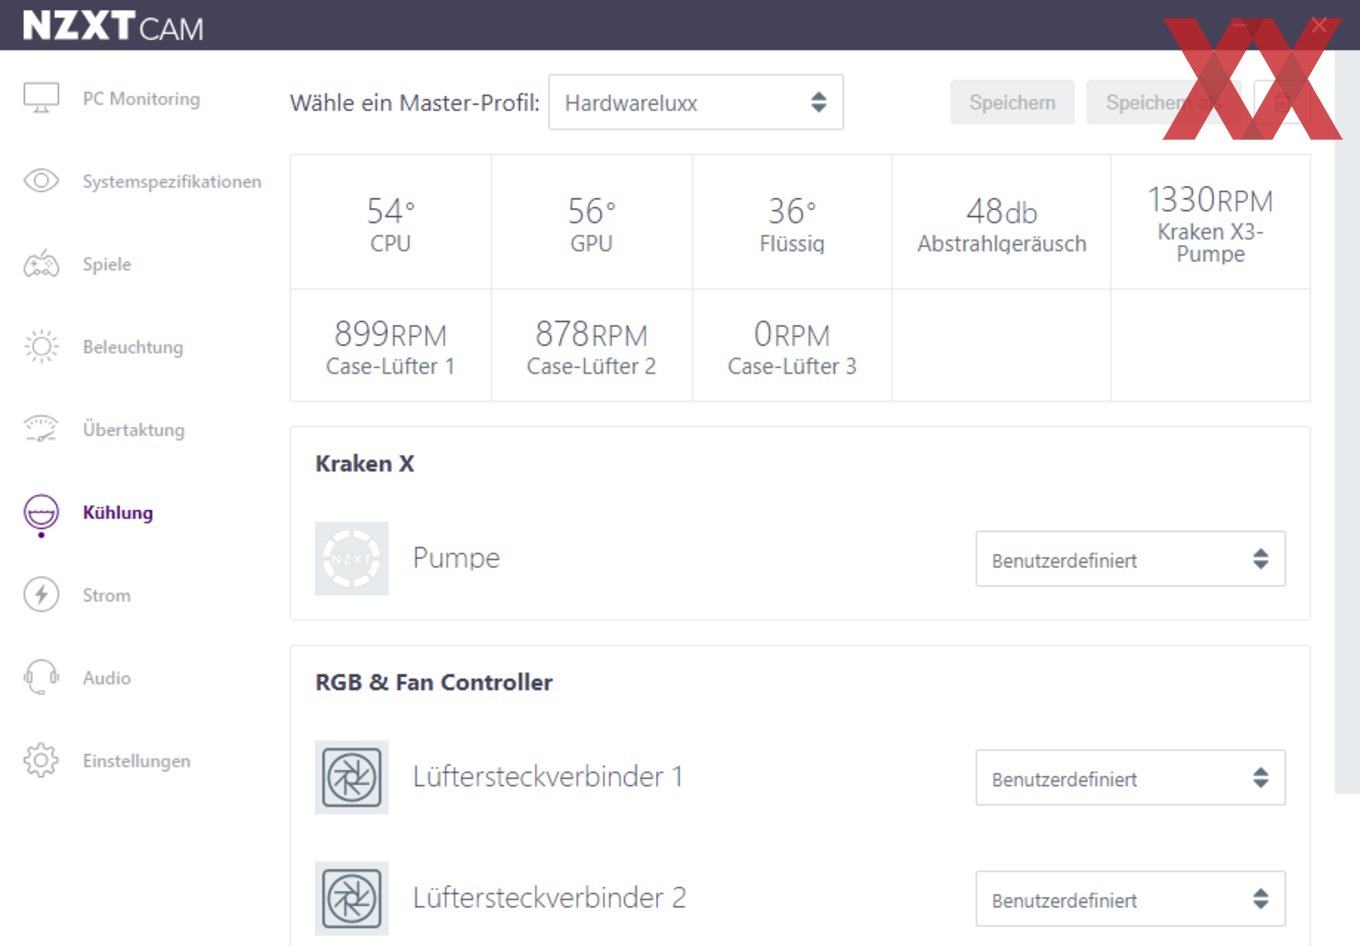Open the Übertaktung page
The width and height of the screenshot is (1360, 946).
tap(134, 430)
